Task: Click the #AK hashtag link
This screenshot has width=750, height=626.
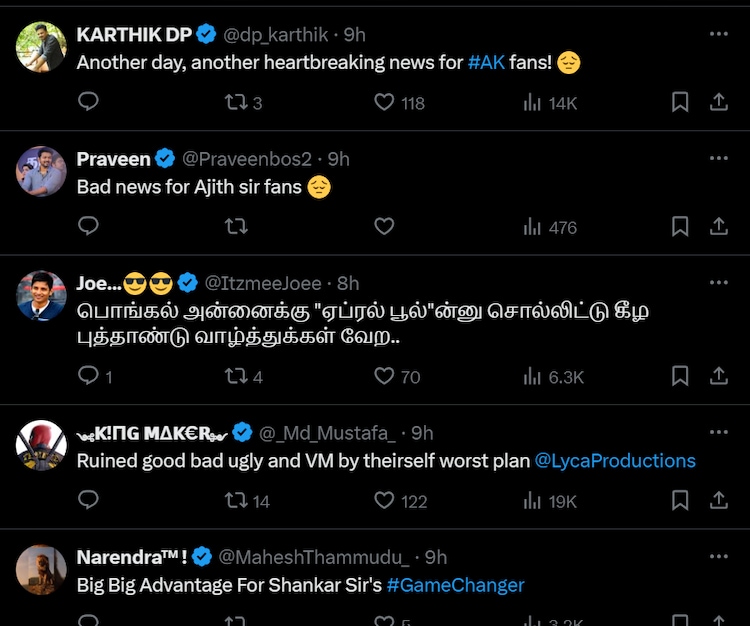Action: tap(485, 62)
